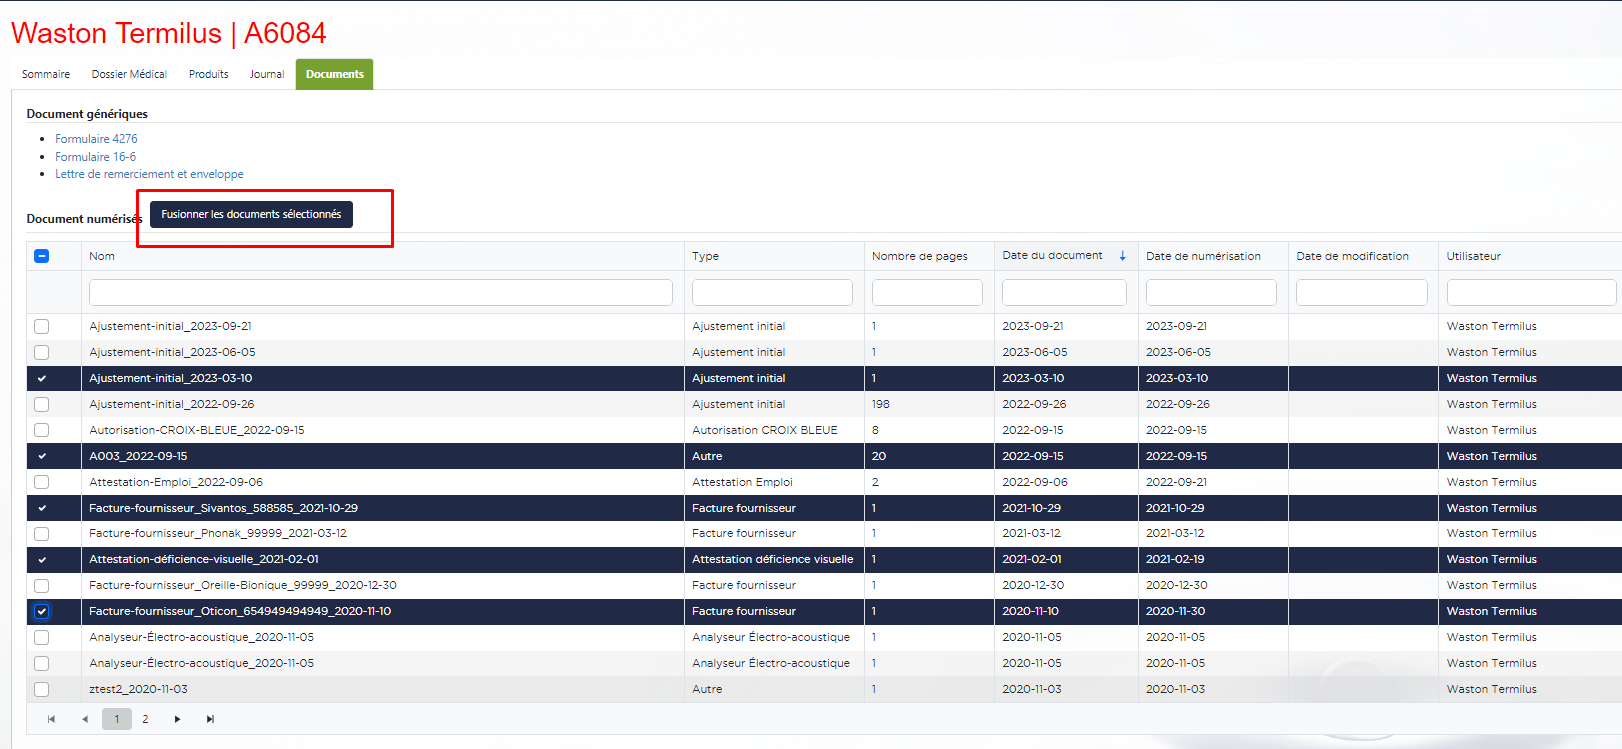The height and width of the screenshot is (749, 1622).
Task: Select the ztest2_2020-11-03 row checkbox
Action: (42, 689)
